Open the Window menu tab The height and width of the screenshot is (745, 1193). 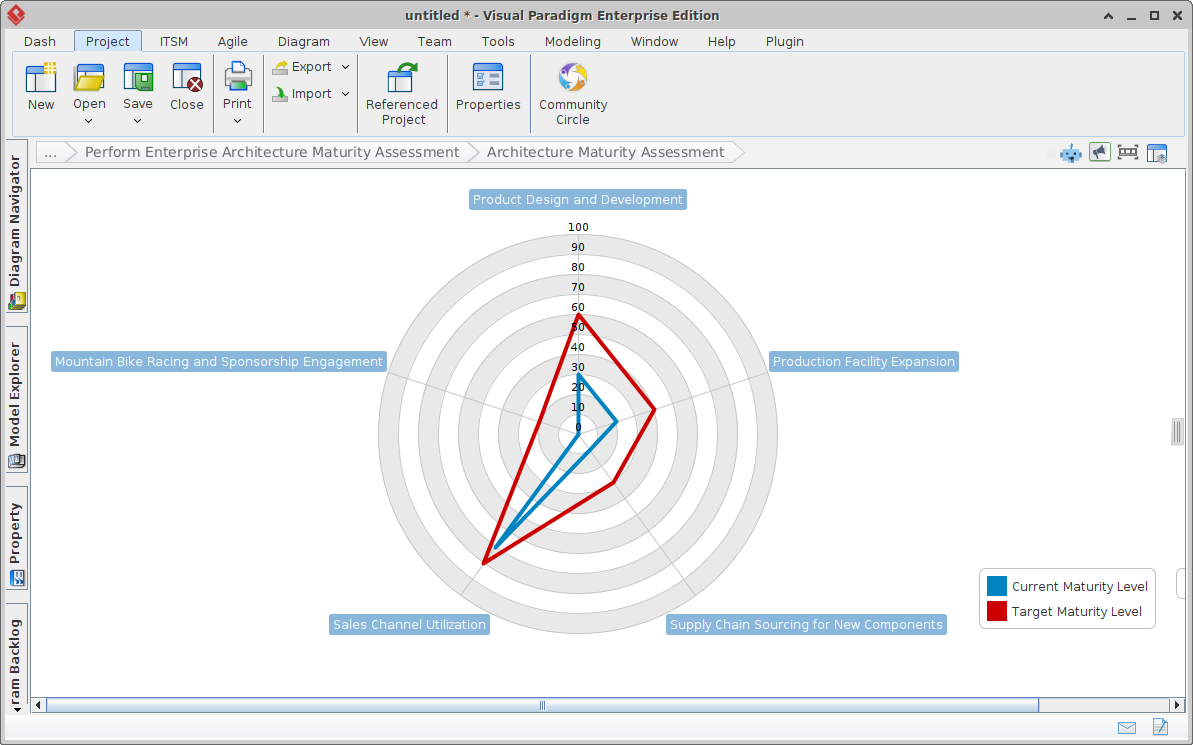click(654, 41)
